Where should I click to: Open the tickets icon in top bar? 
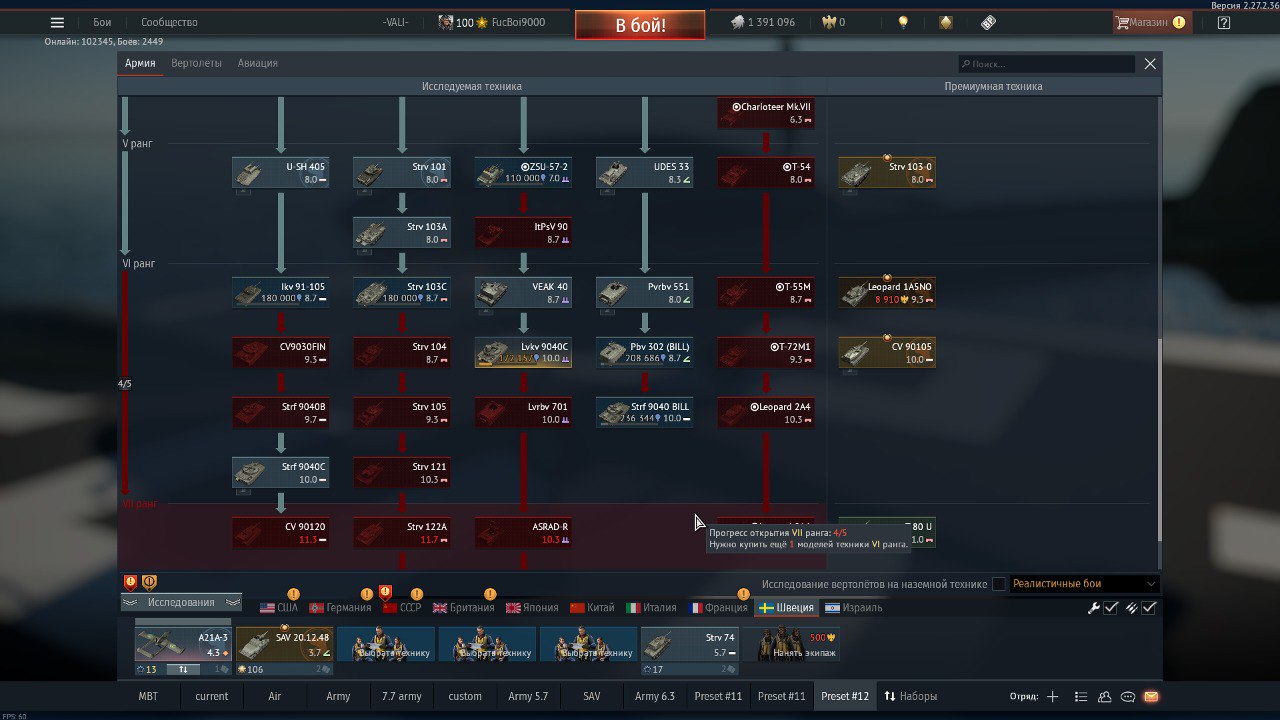point(988,22)
